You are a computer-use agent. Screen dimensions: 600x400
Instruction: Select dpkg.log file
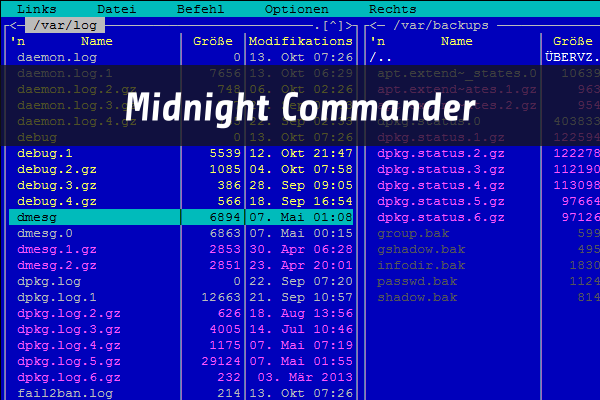click(x=49, y=282)
